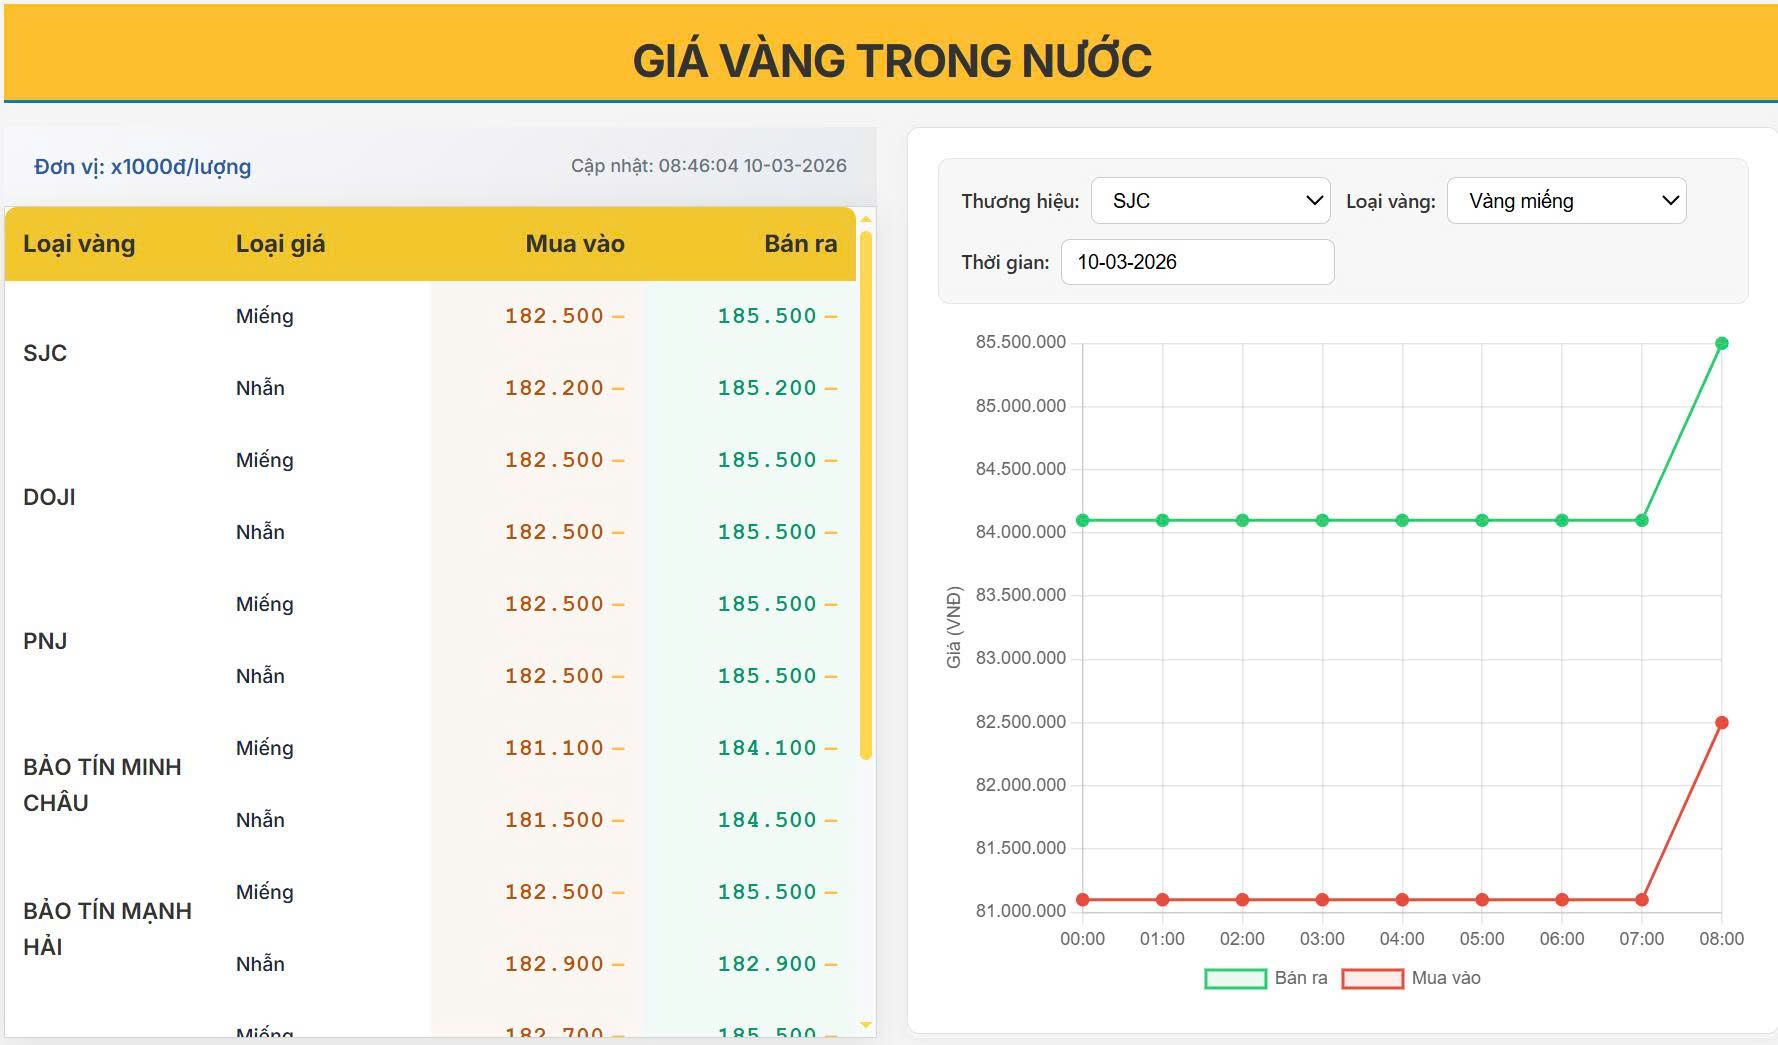Click Bảo Tín Minh Châu Nhẫn sell 184.500
This screenshot has height=1045, width=1778.
click(767, 820)
